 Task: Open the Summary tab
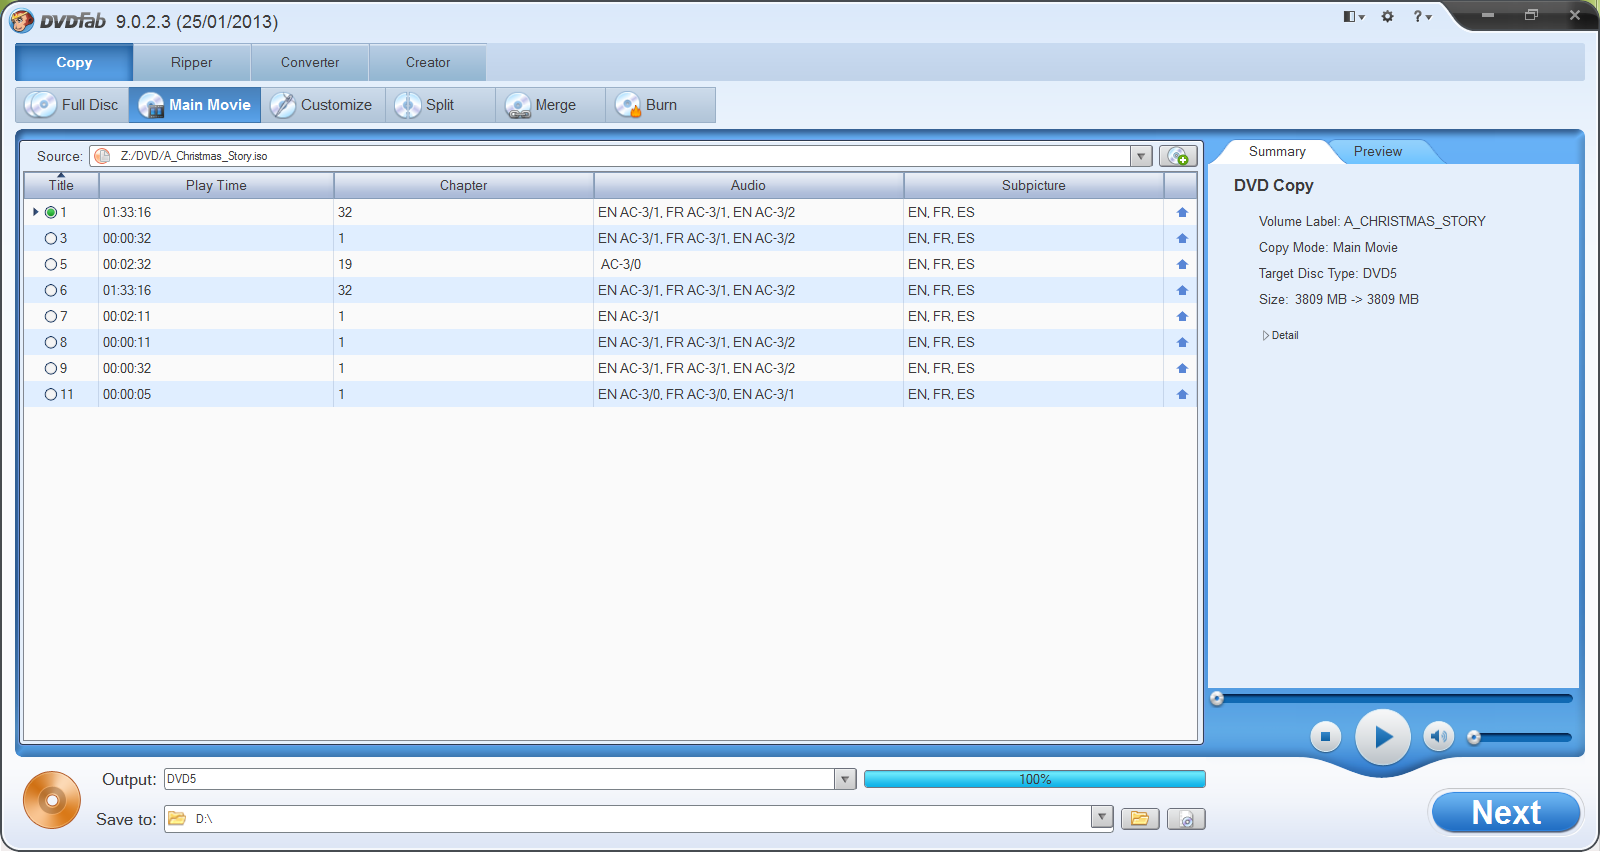tap(1277, 151)
